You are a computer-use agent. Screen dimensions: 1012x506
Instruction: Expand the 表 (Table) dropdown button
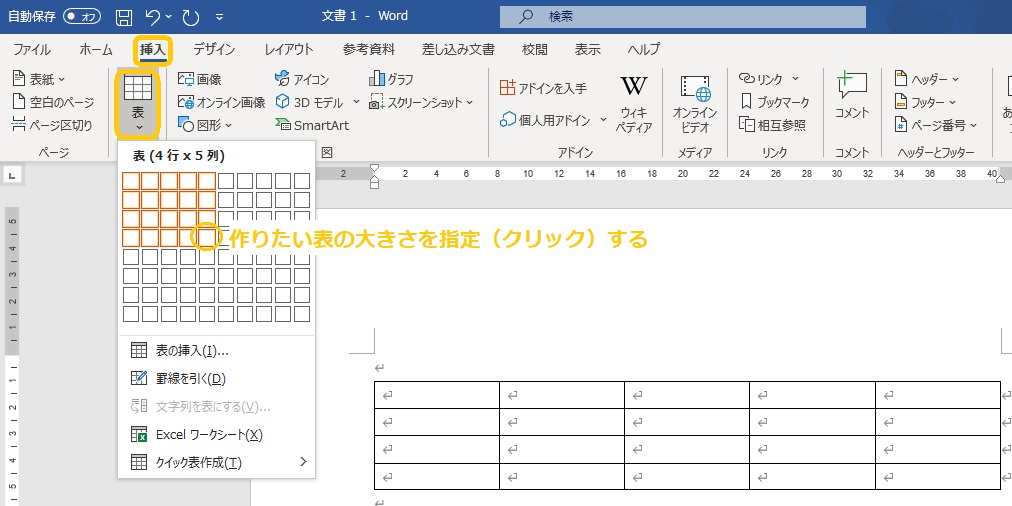point(138,102)
